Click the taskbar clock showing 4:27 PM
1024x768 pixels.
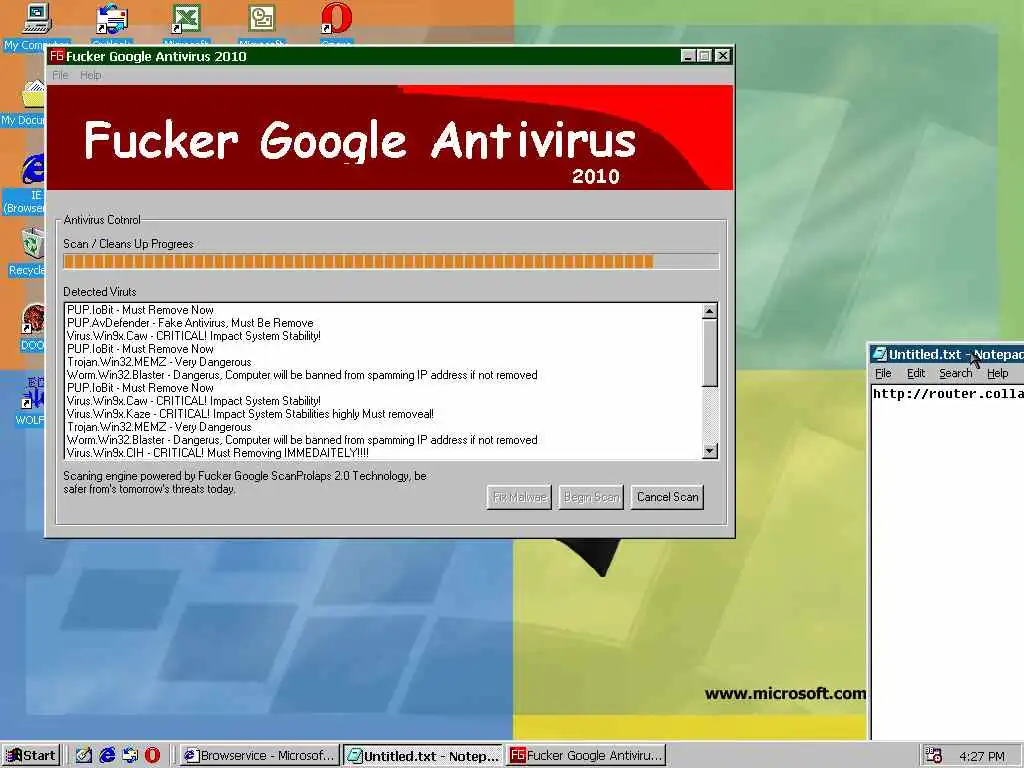coord(982,756)
